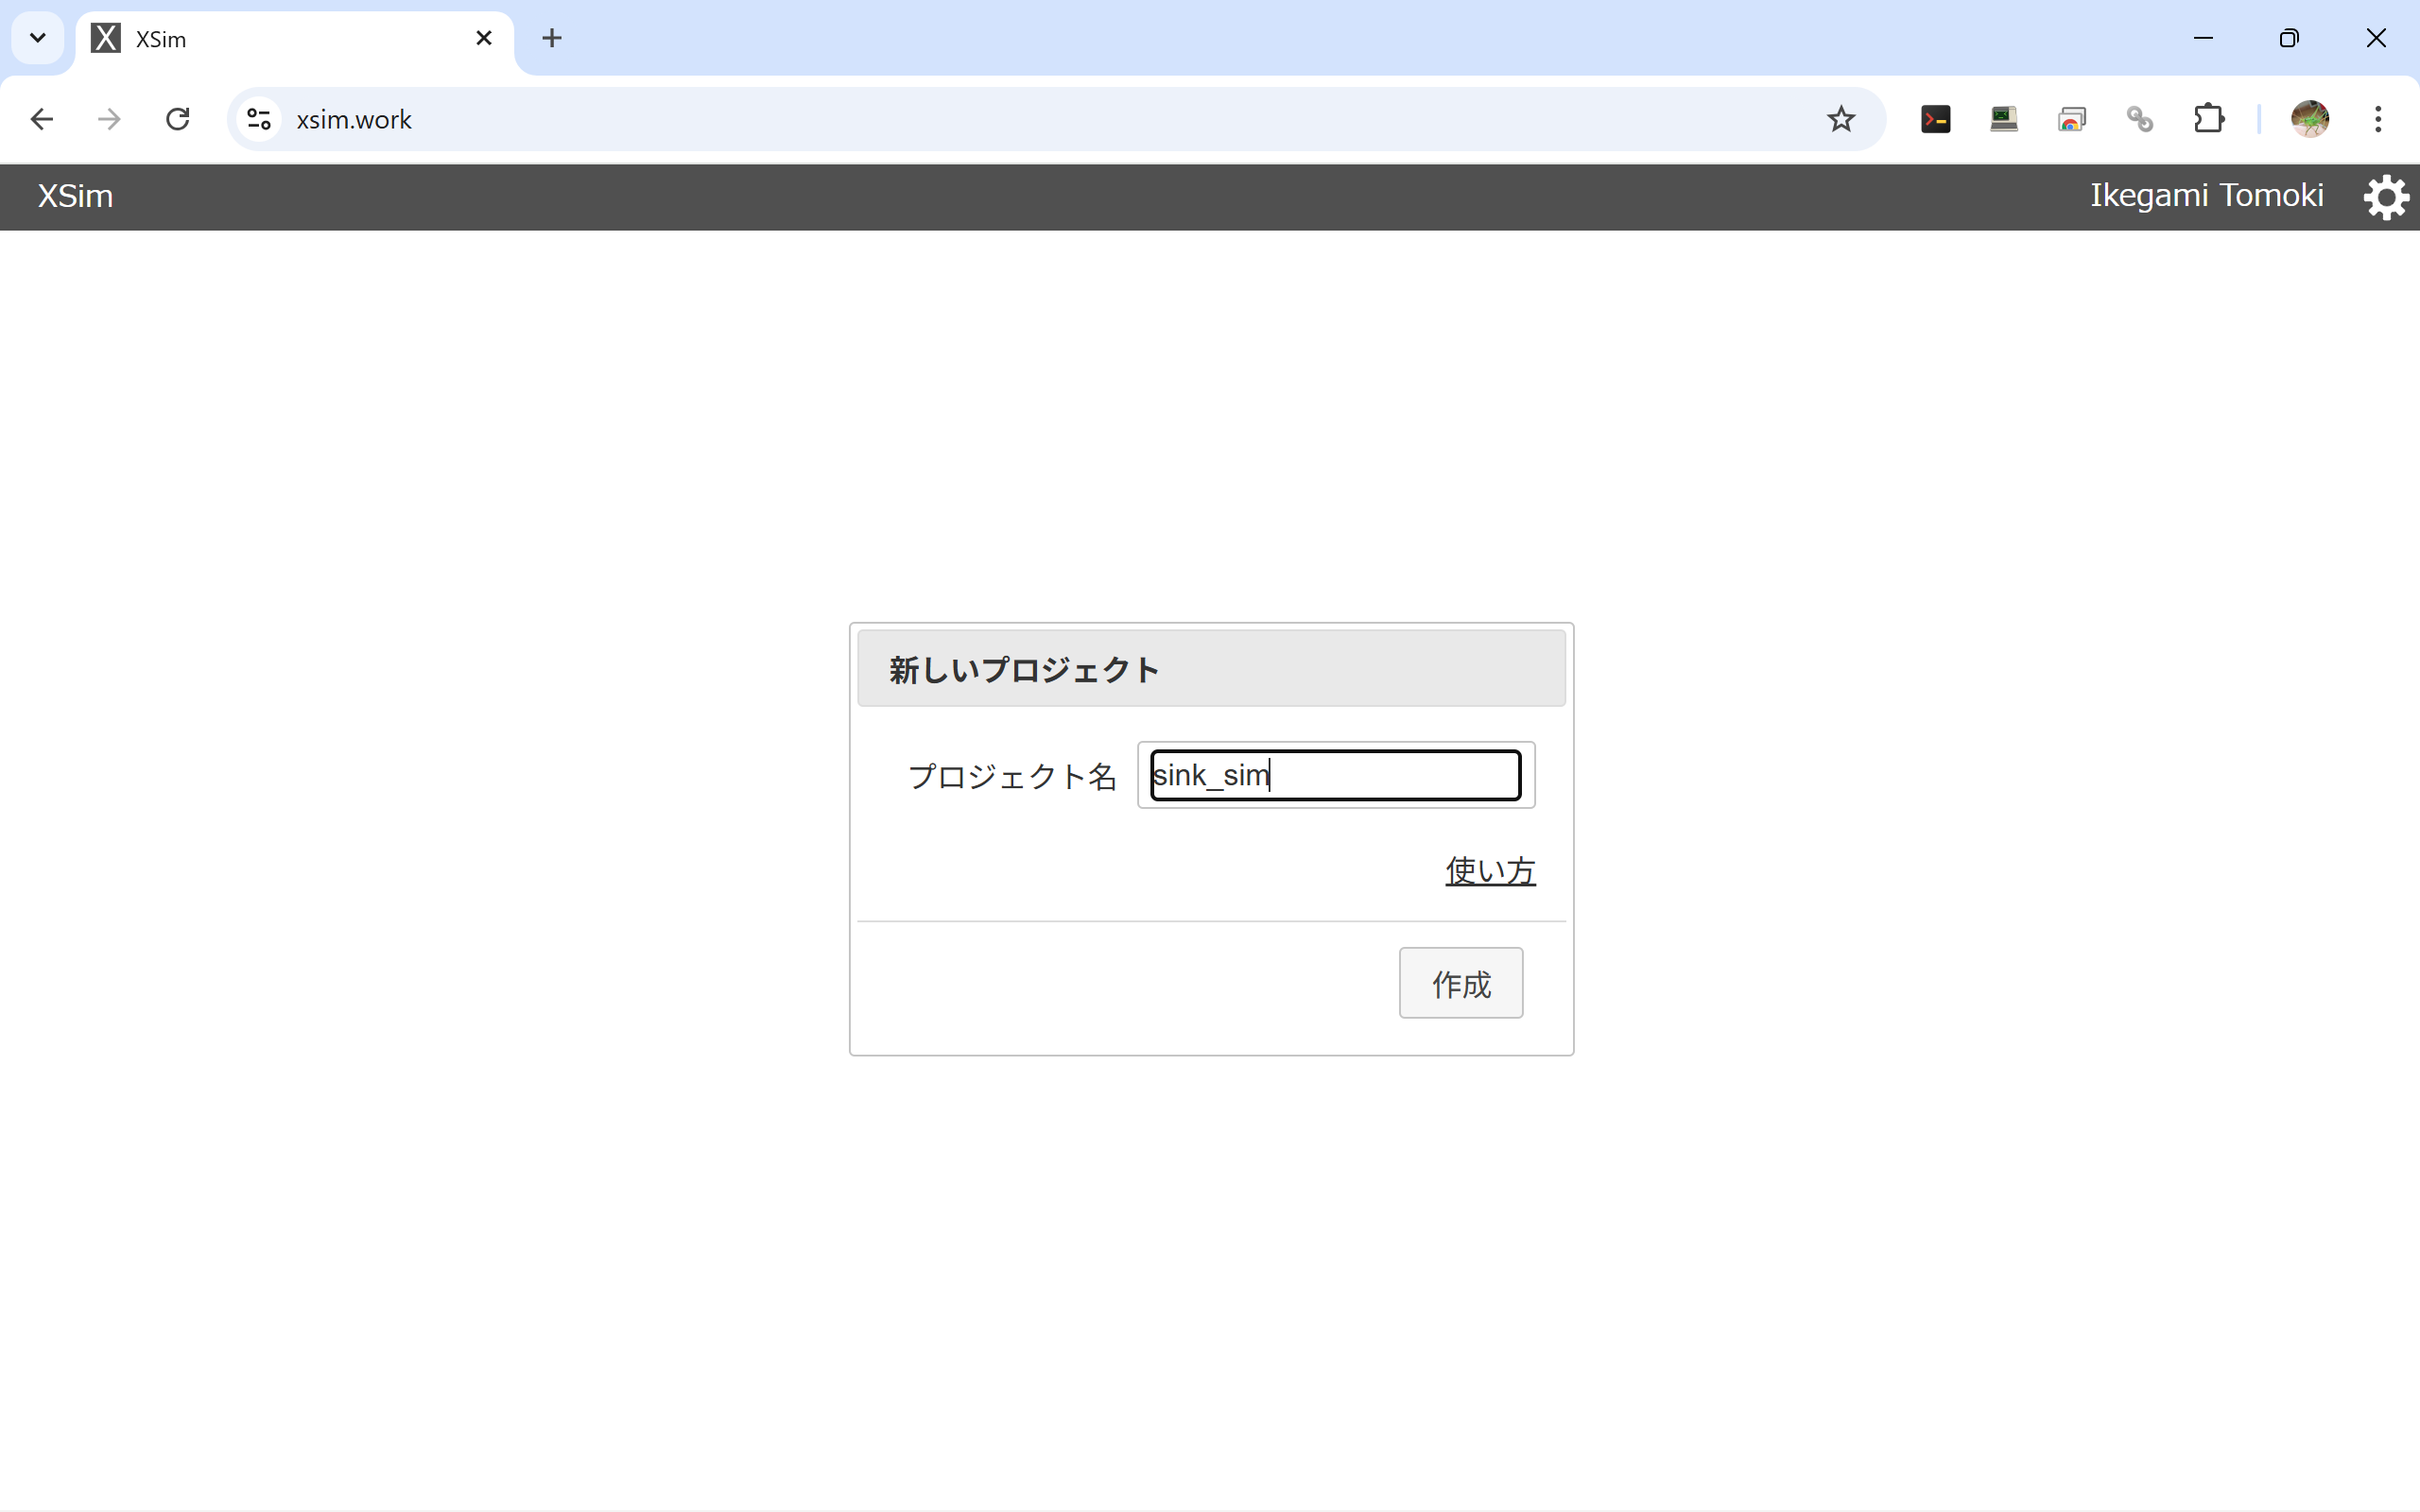Click the xsim.work address bar
The height and width of the screenshot is (1512, 2420).
tap(1000, 119)
